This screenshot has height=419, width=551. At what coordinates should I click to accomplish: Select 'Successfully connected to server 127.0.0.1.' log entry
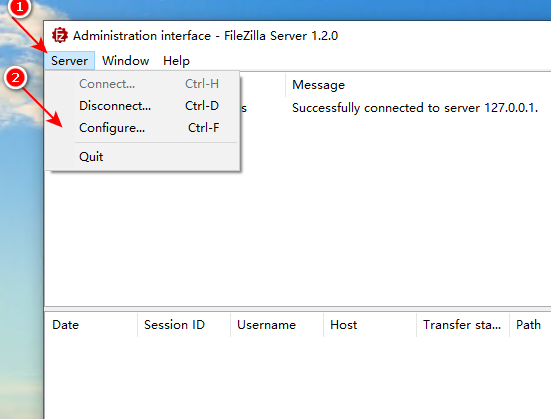415,108
